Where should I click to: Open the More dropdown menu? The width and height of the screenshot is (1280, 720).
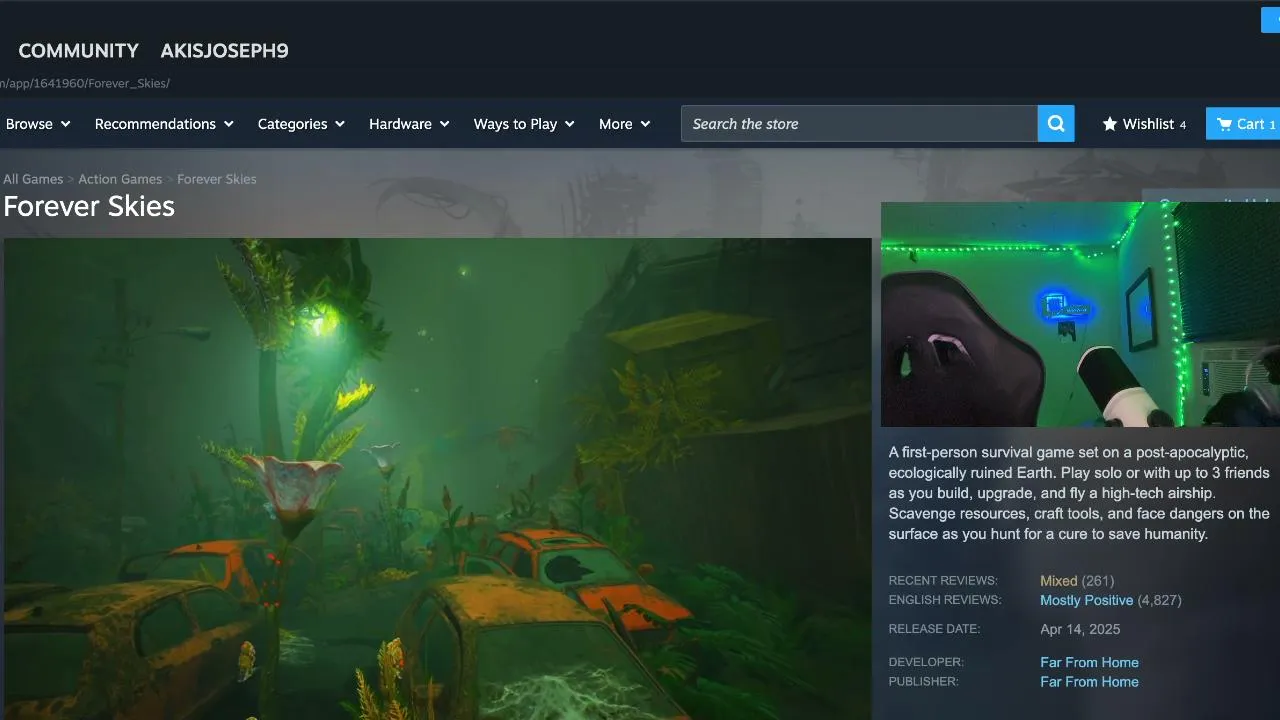(624, 124)
